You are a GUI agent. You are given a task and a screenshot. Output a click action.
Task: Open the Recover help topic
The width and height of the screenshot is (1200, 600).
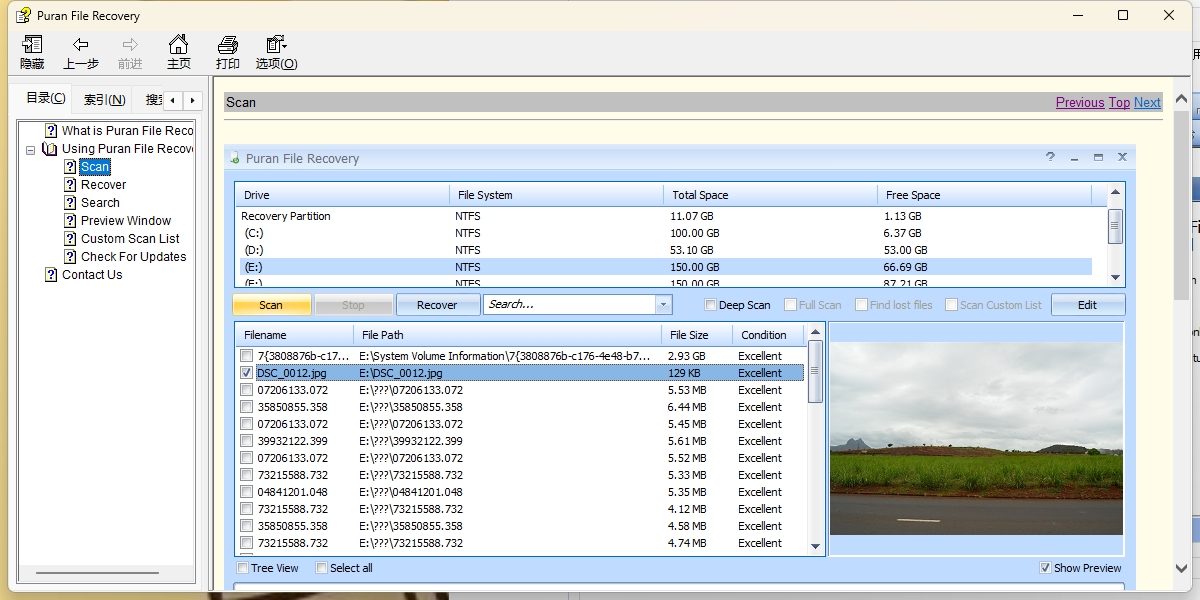(103, 185)
